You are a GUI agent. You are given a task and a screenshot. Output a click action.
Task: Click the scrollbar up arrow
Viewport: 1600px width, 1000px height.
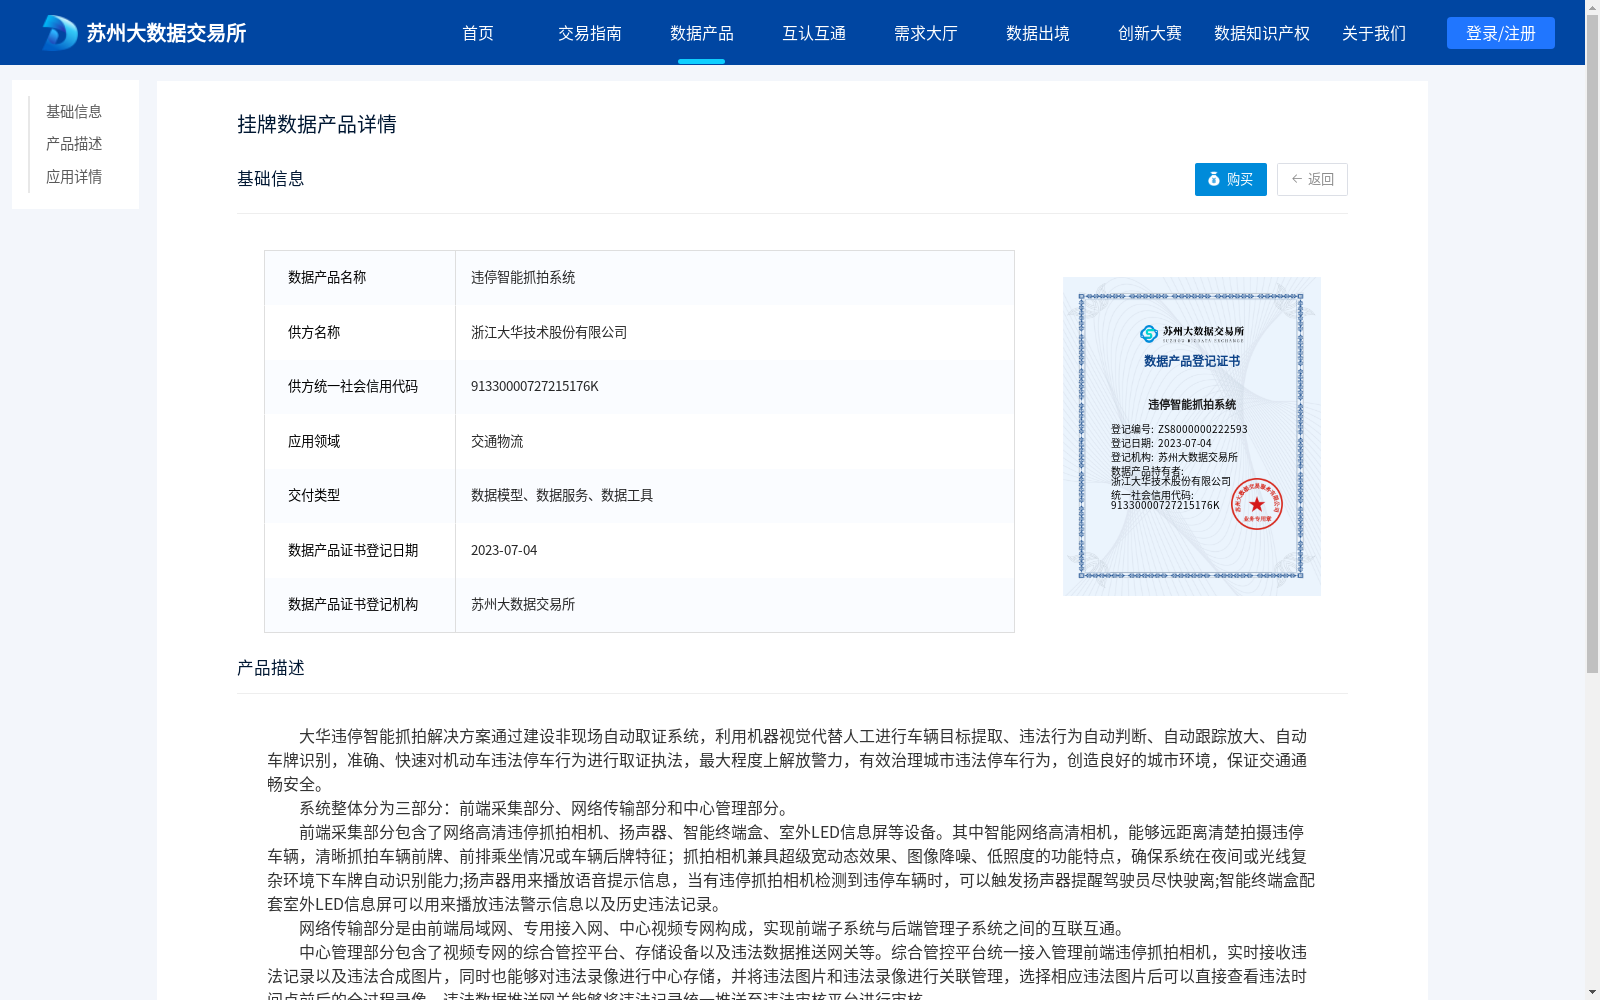click(1592, 6)
